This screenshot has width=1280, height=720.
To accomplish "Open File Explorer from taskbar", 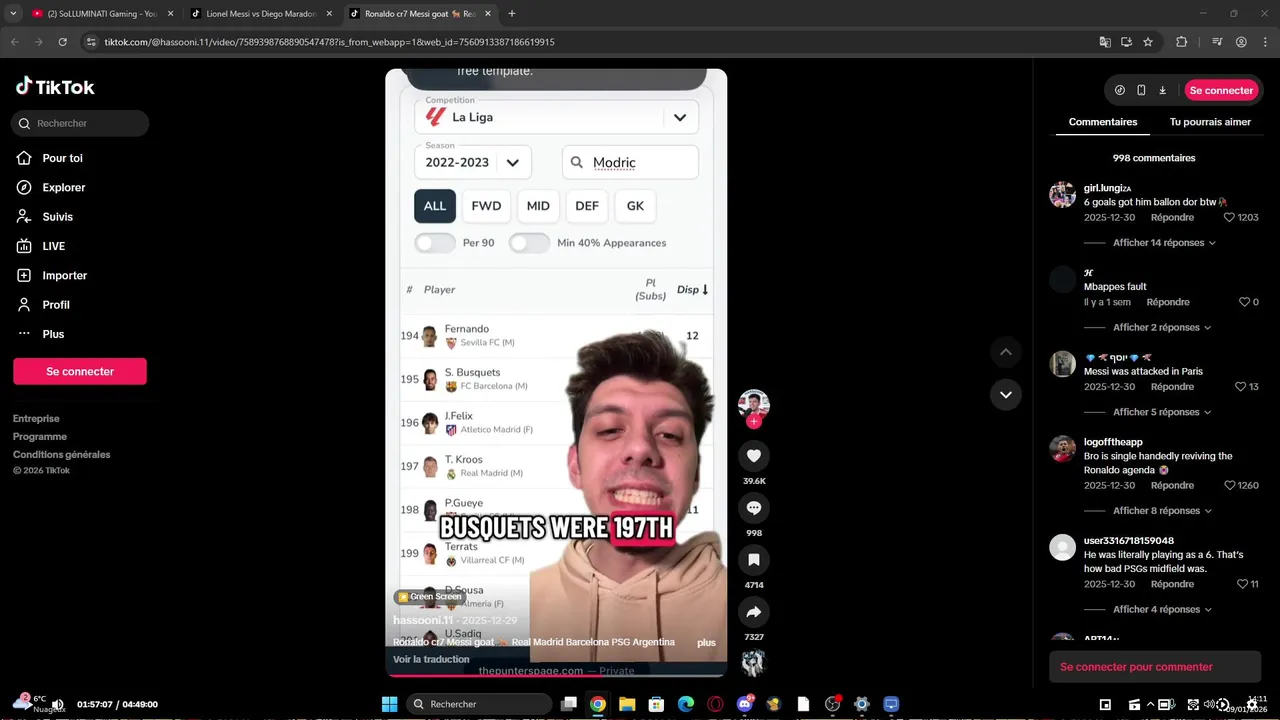I will point(627,704).
